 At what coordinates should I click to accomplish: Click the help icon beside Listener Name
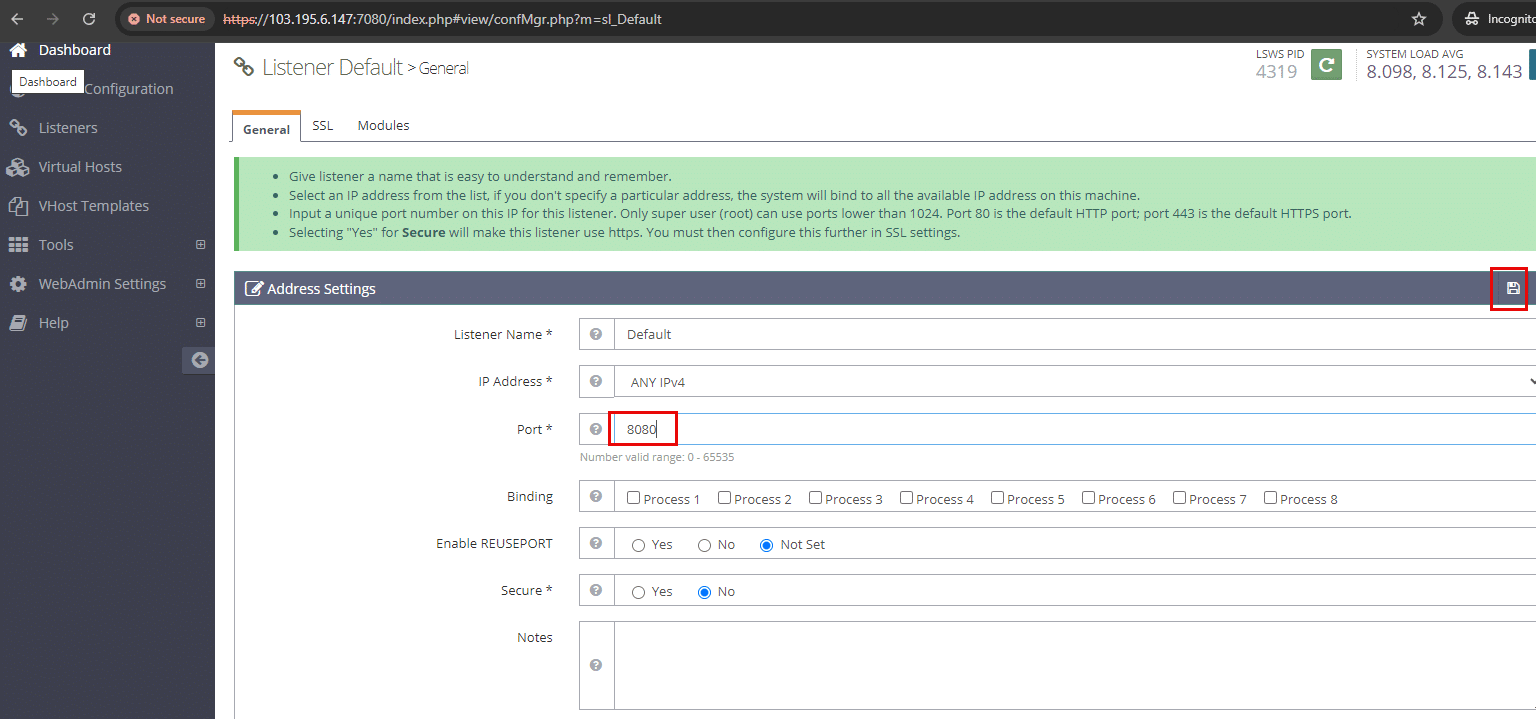[596, 334]
